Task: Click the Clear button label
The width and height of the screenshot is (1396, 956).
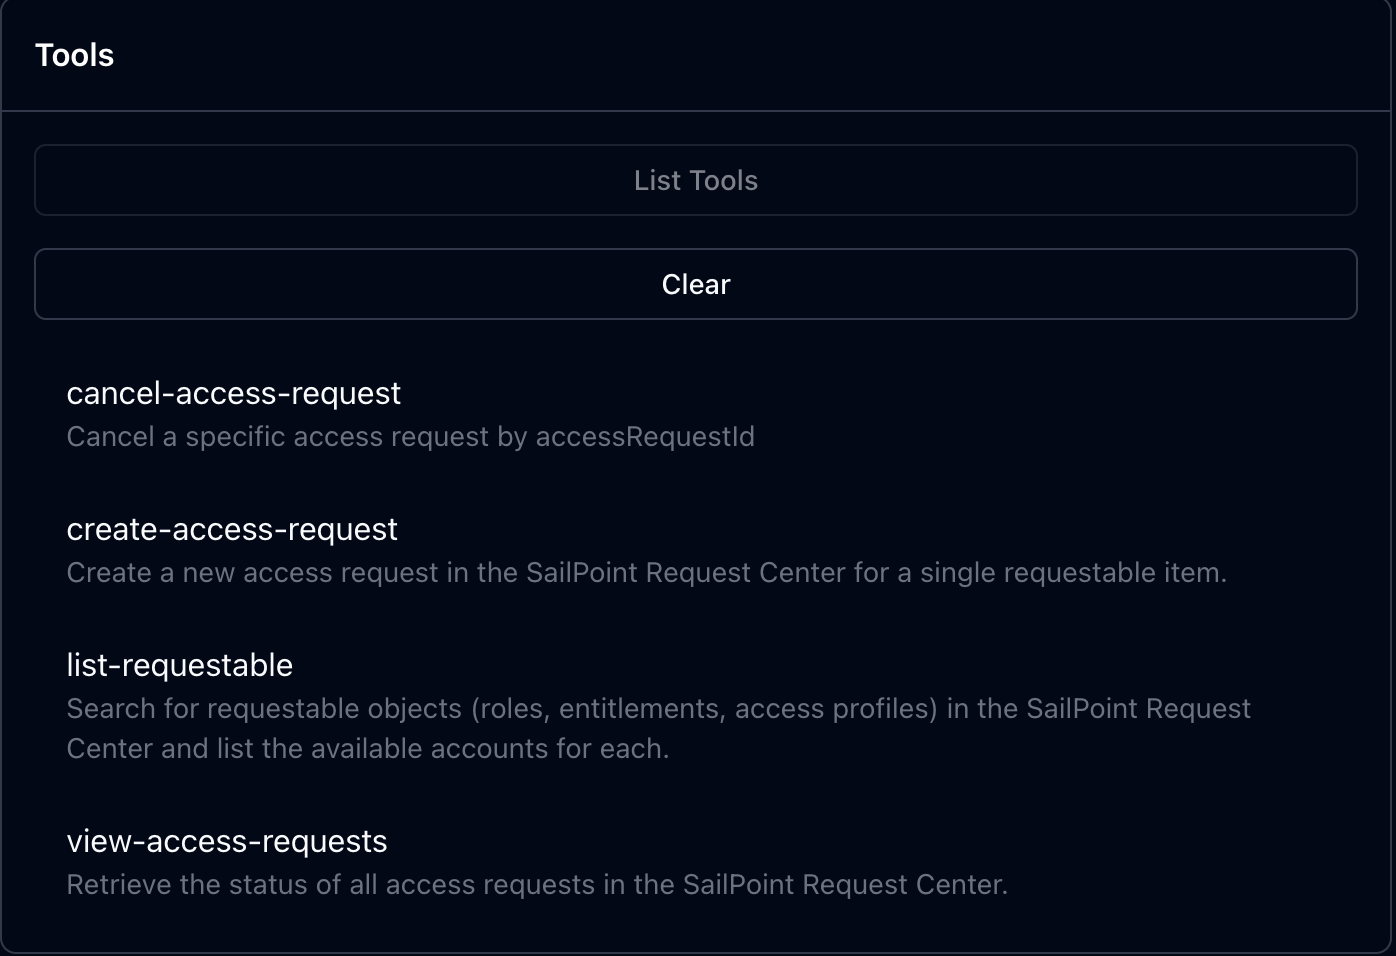Action: 695,284
